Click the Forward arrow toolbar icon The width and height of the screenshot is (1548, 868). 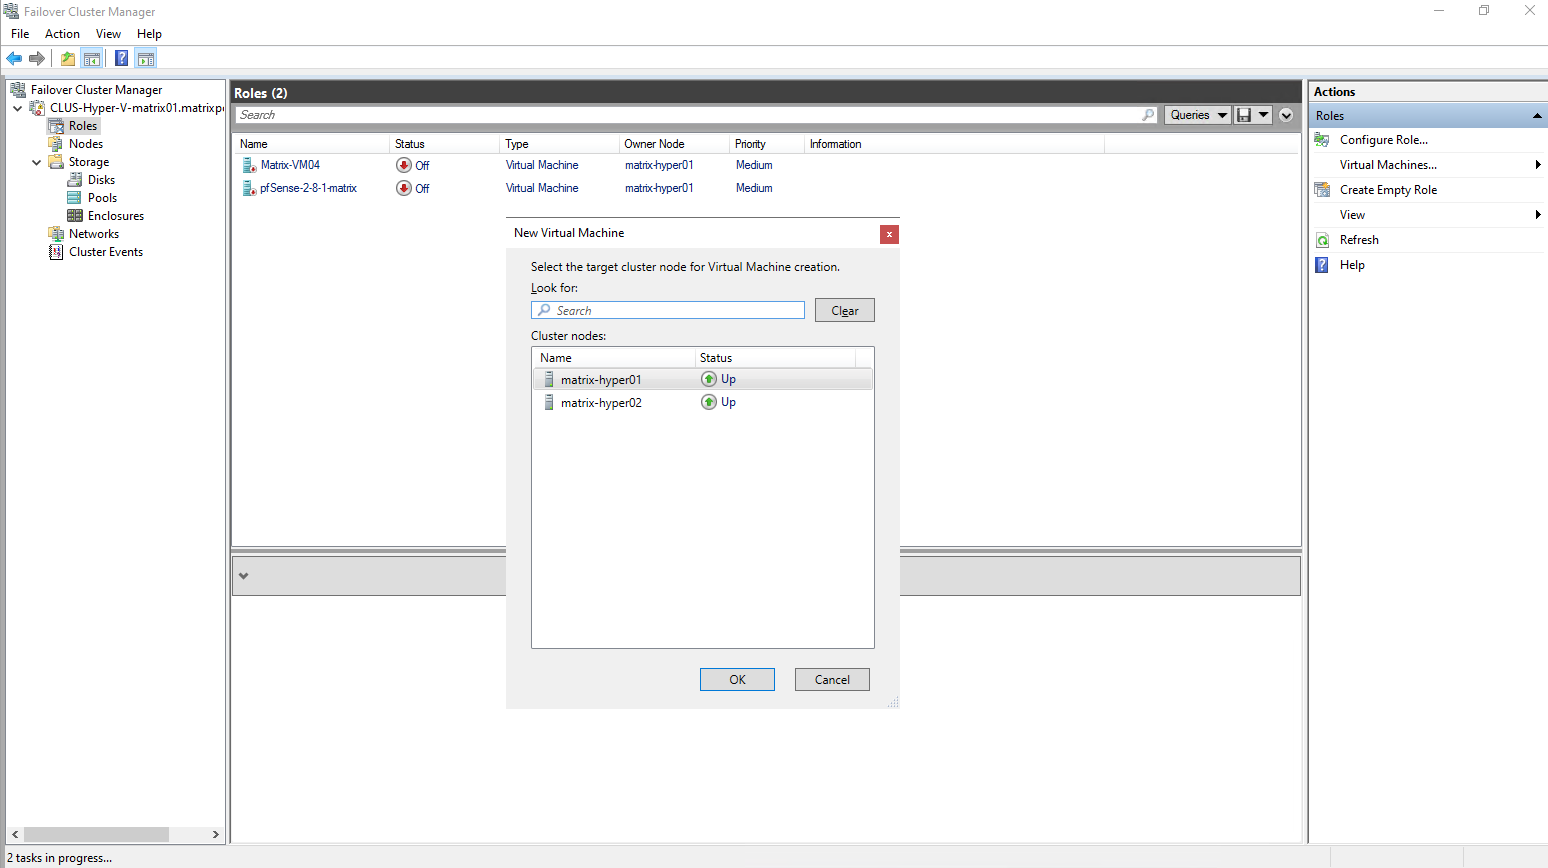(x=37, y=59)
